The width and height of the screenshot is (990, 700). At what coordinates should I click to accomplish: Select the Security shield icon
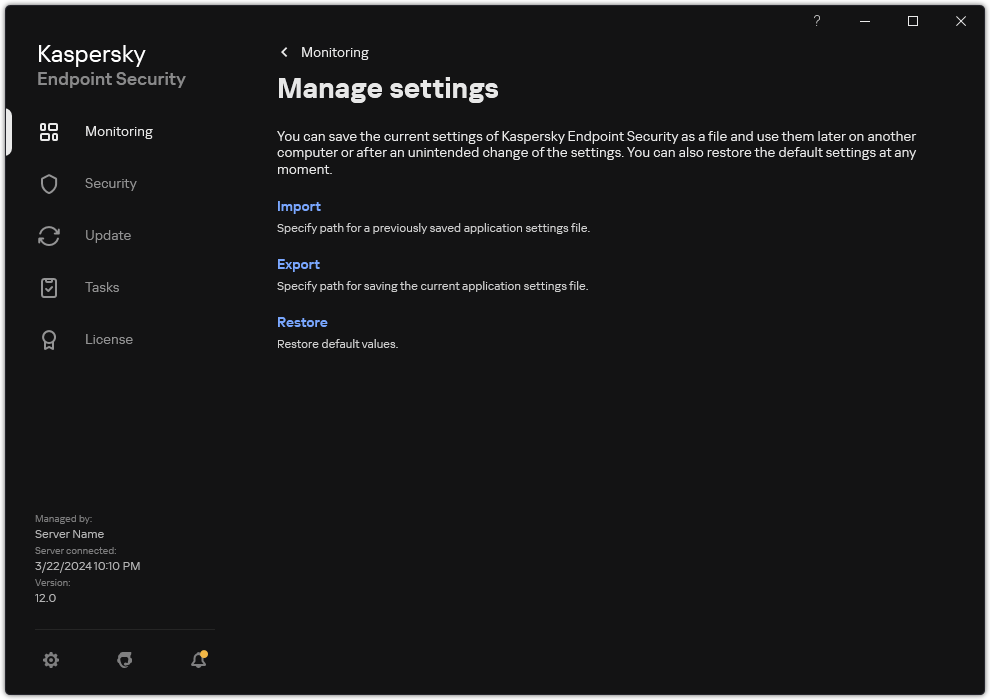[x=49, y=183]
